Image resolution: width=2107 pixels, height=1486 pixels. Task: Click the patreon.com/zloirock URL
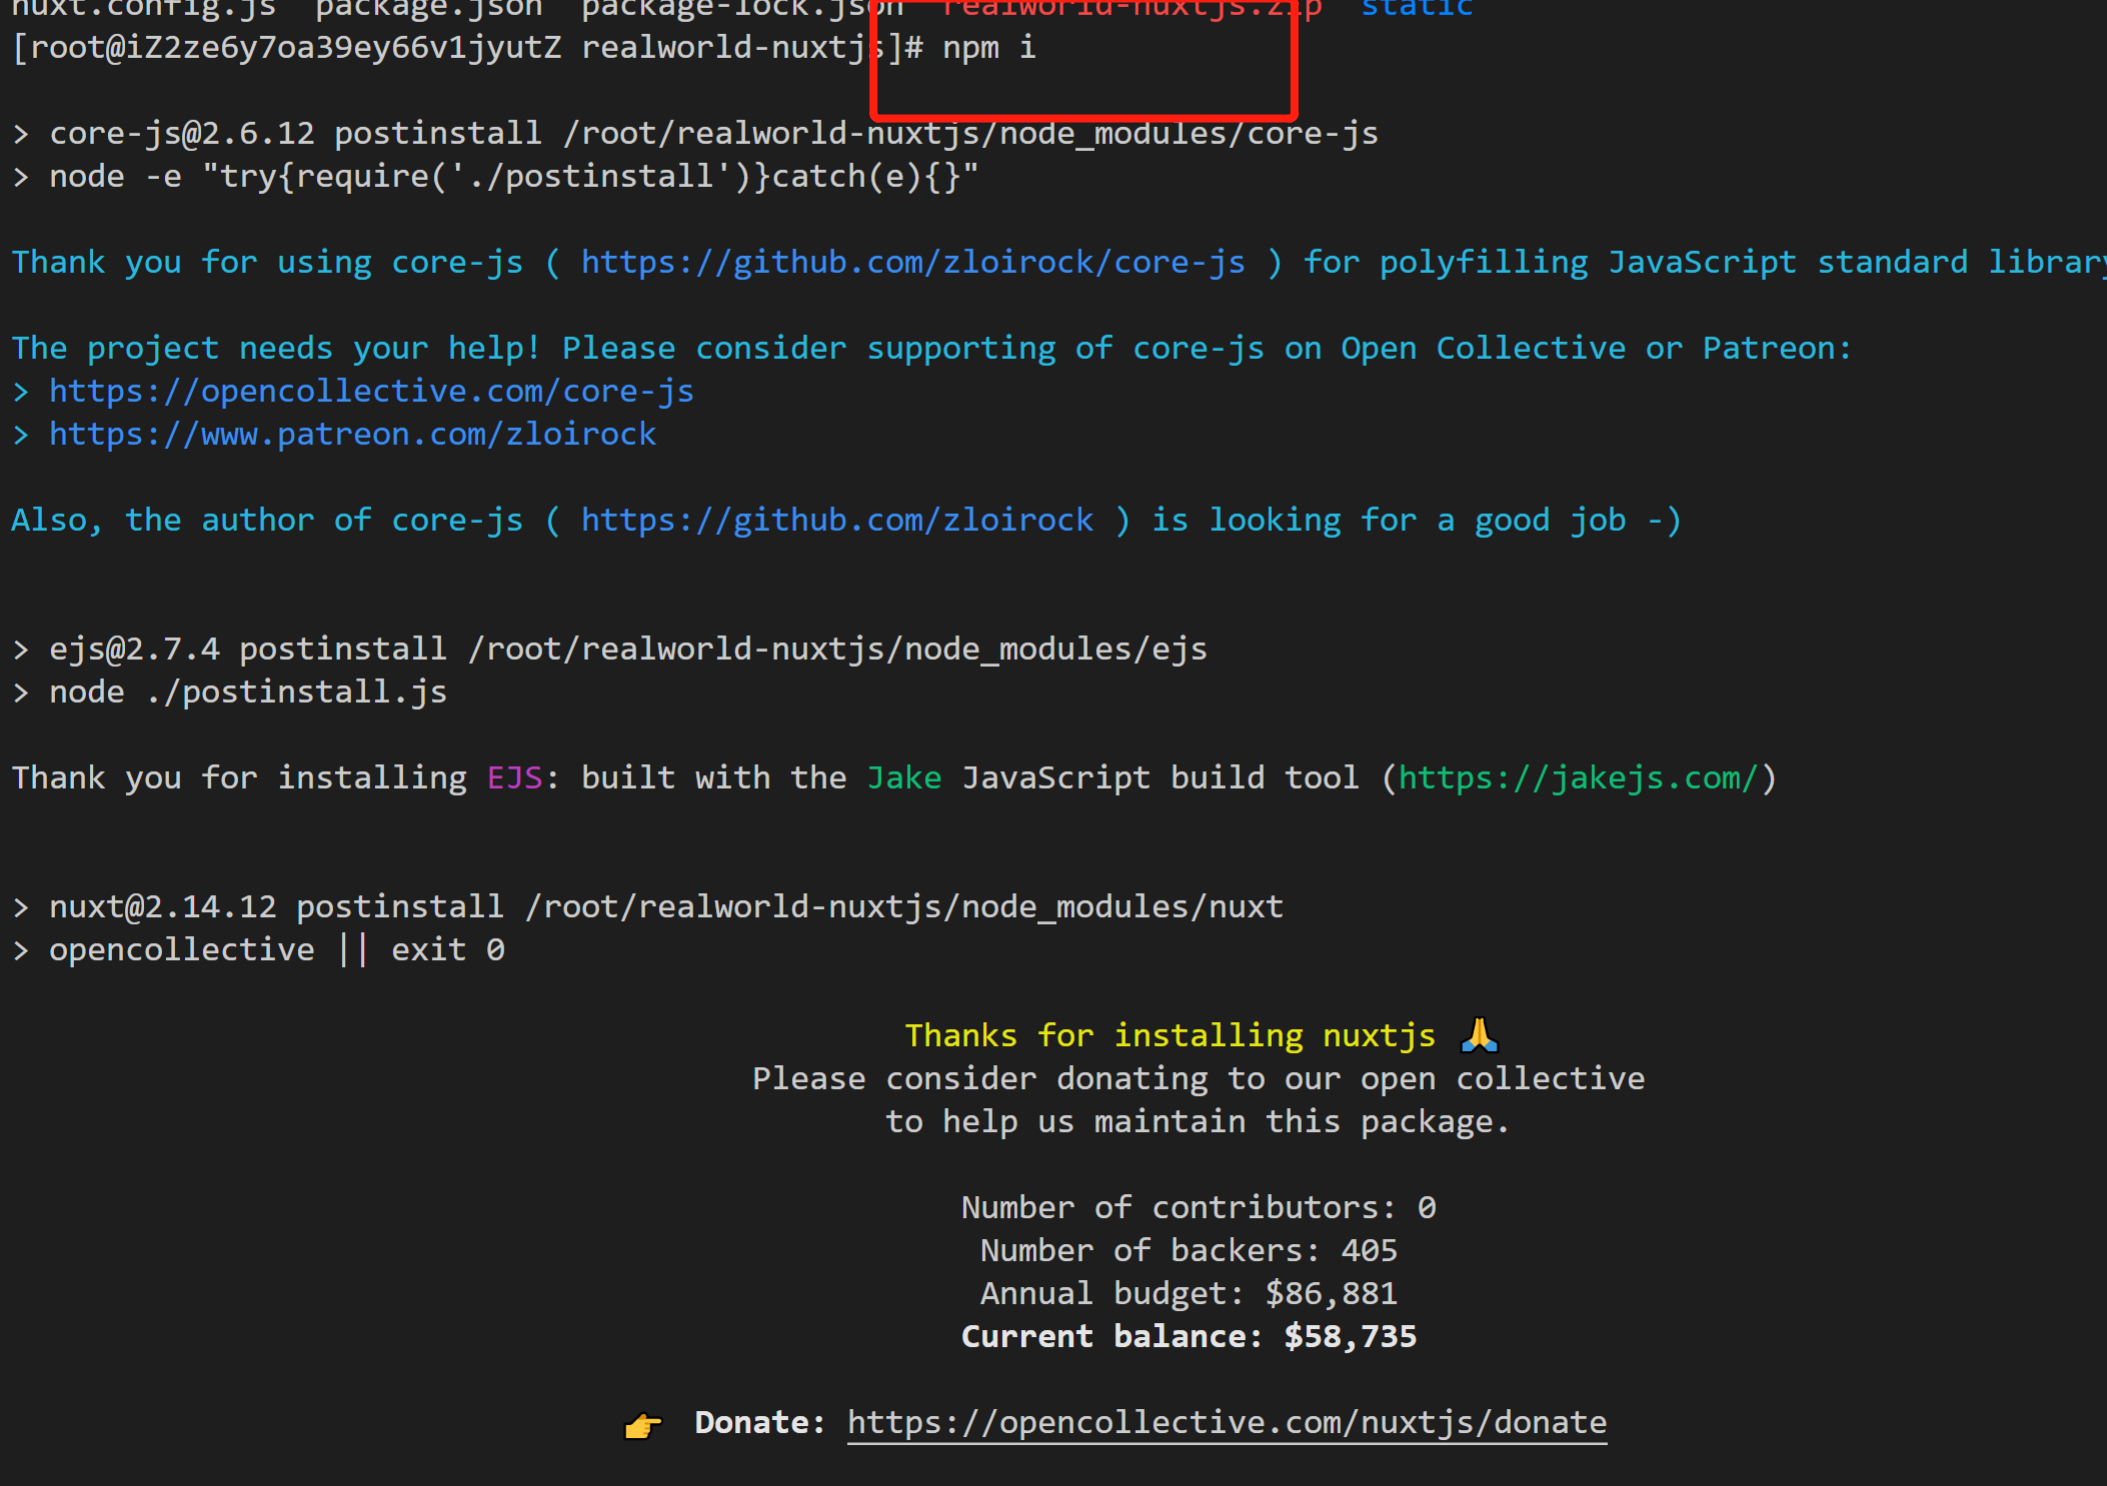click(x=352, y=434)
